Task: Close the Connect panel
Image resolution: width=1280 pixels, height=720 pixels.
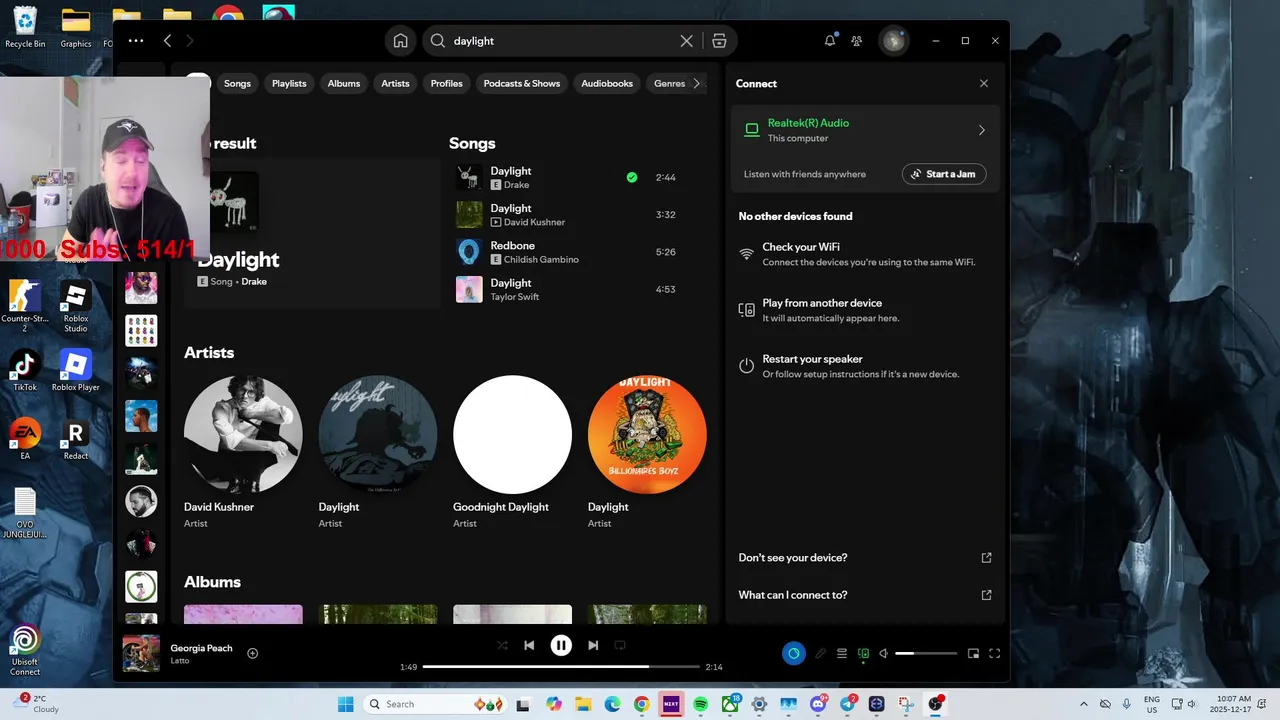Action: (984, 84)
